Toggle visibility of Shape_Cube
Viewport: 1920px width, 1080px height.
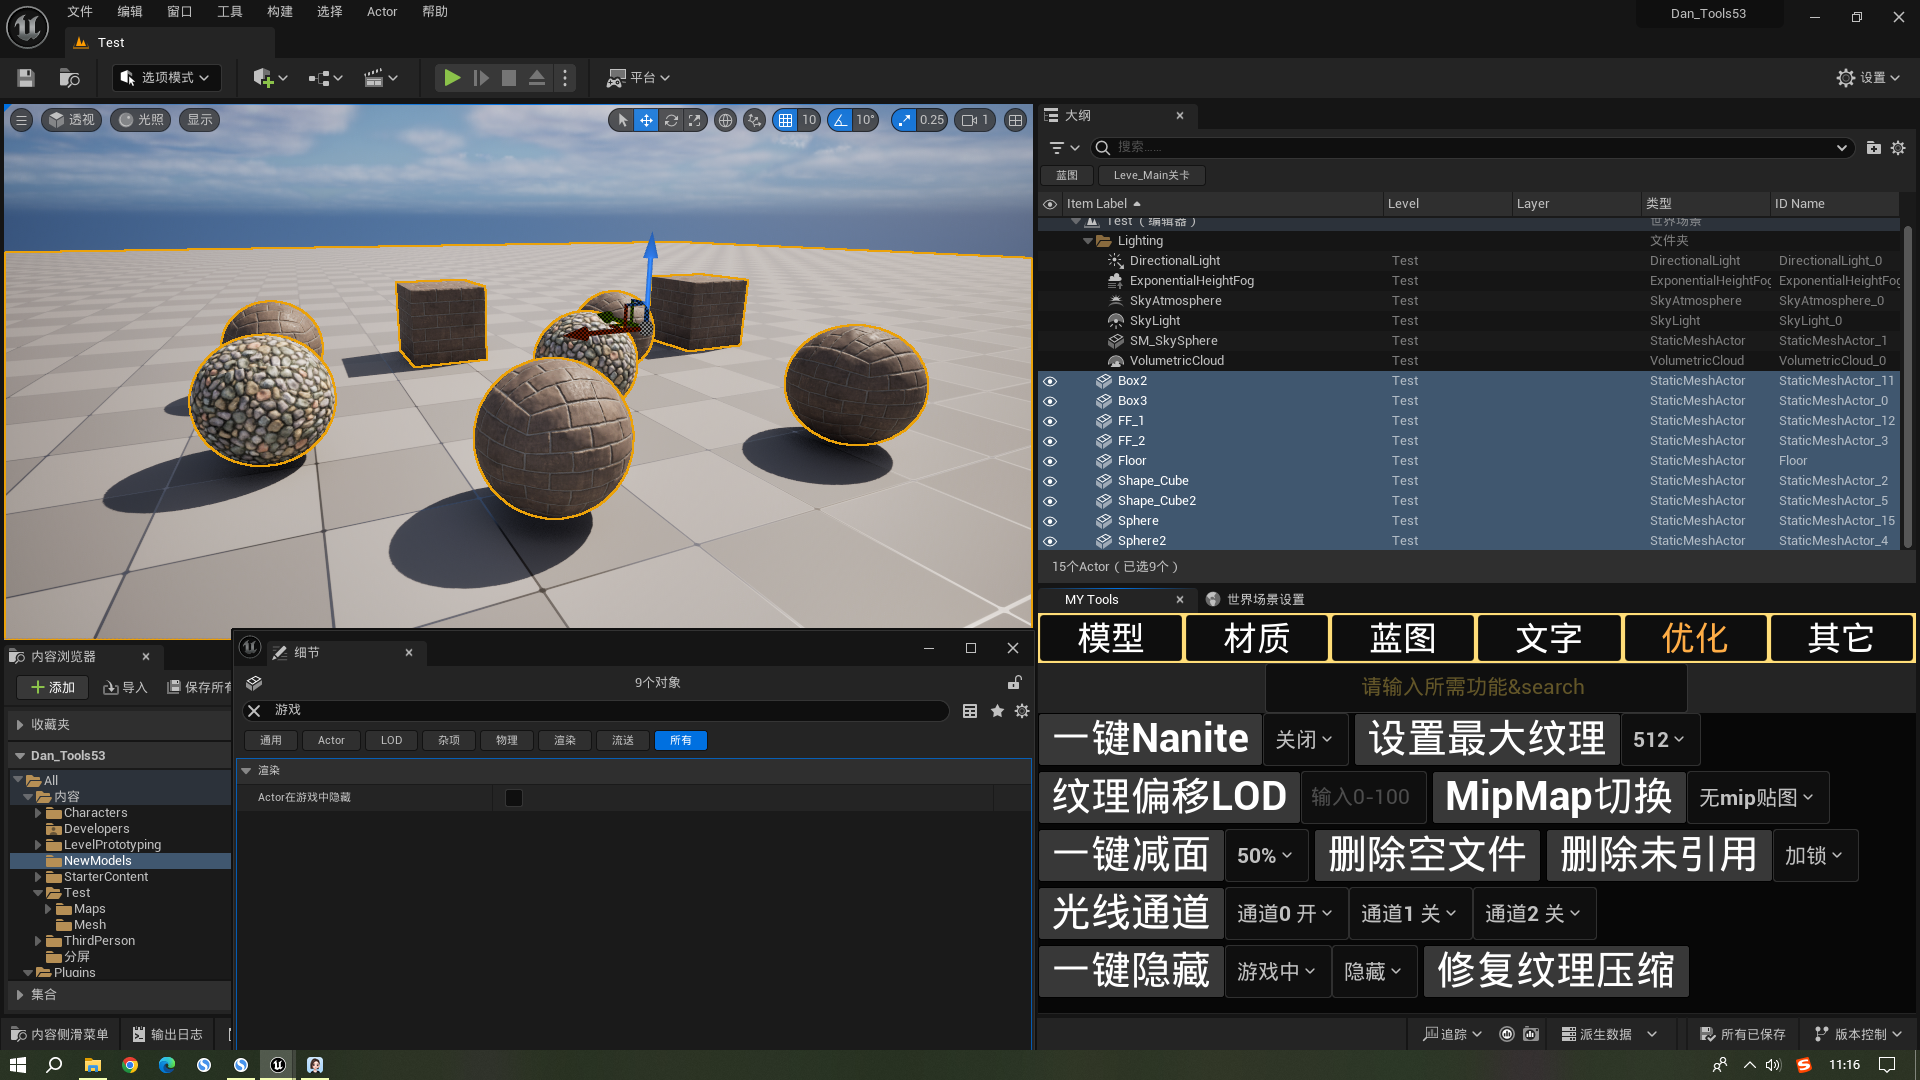pos(1050,481)
